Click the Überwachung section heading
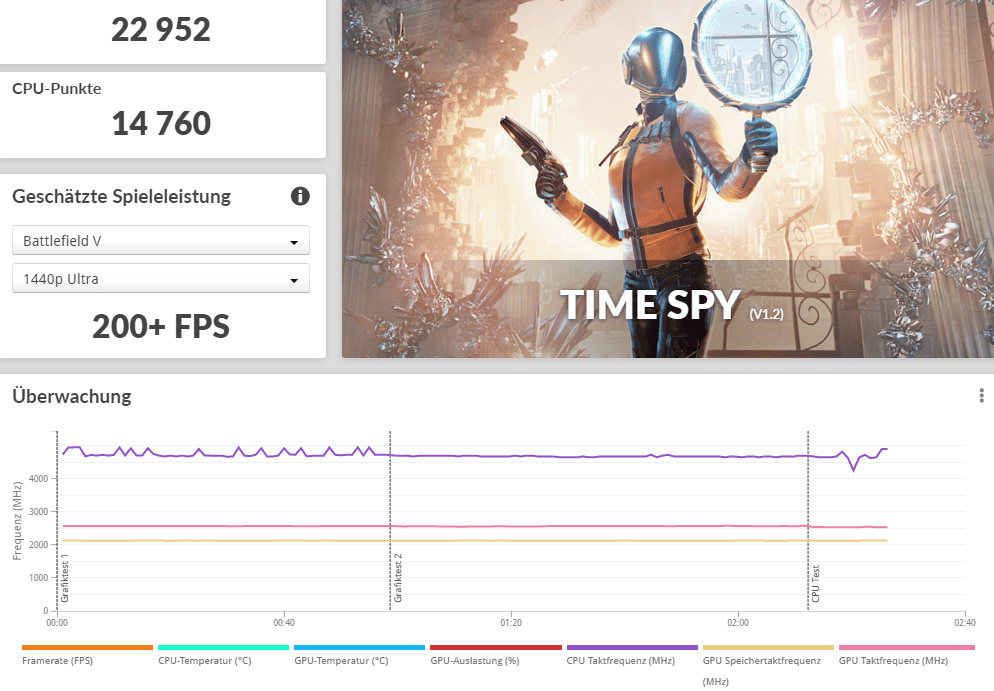 point(72,396)
